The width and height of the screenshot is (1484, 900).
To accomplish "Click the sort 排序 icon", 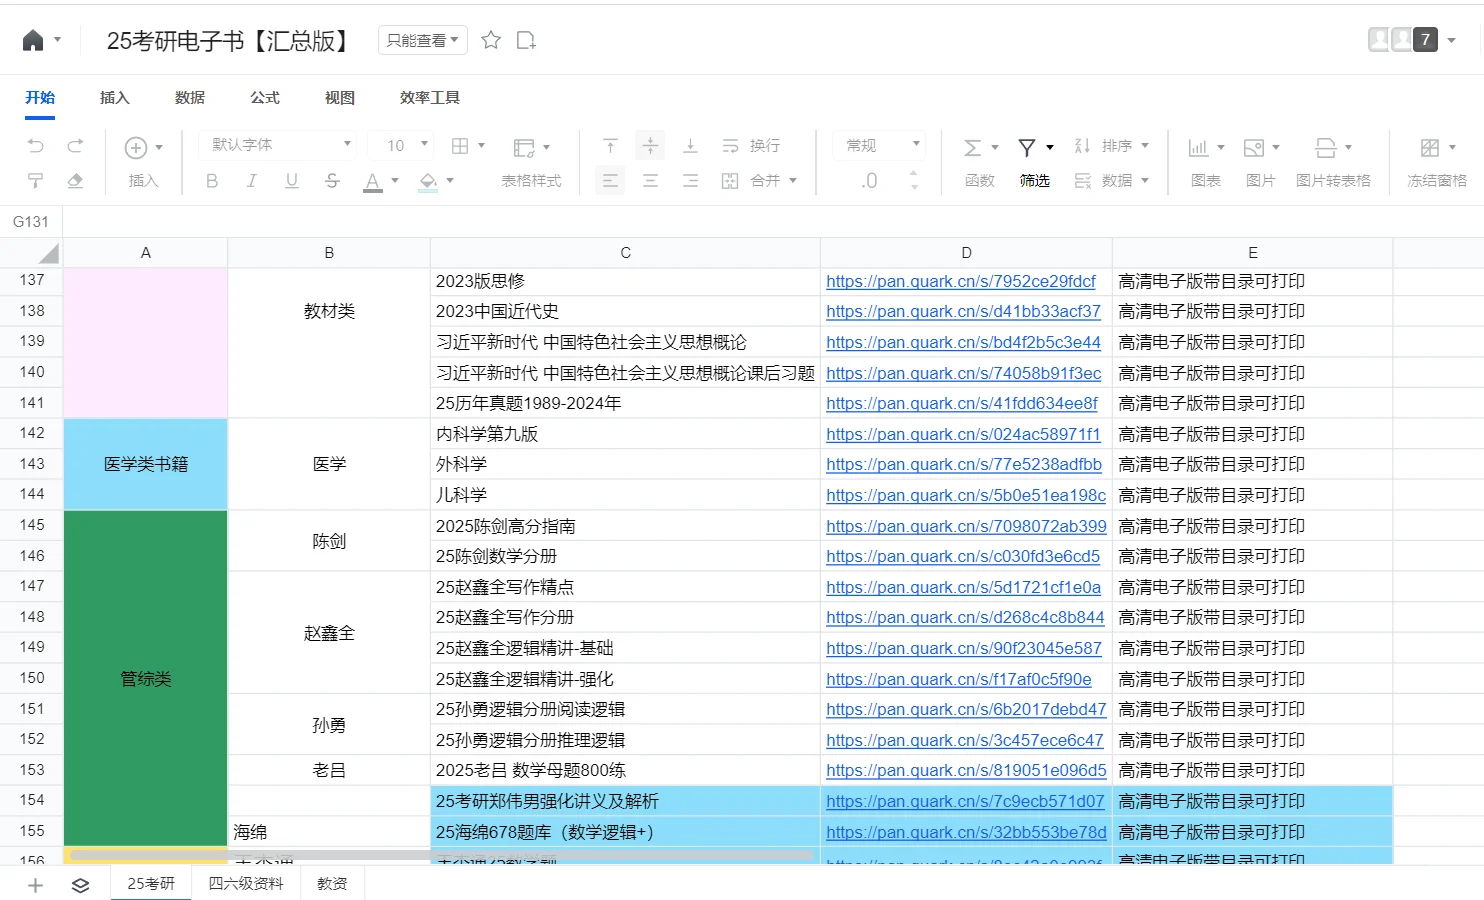I will tap(1082, 146).
